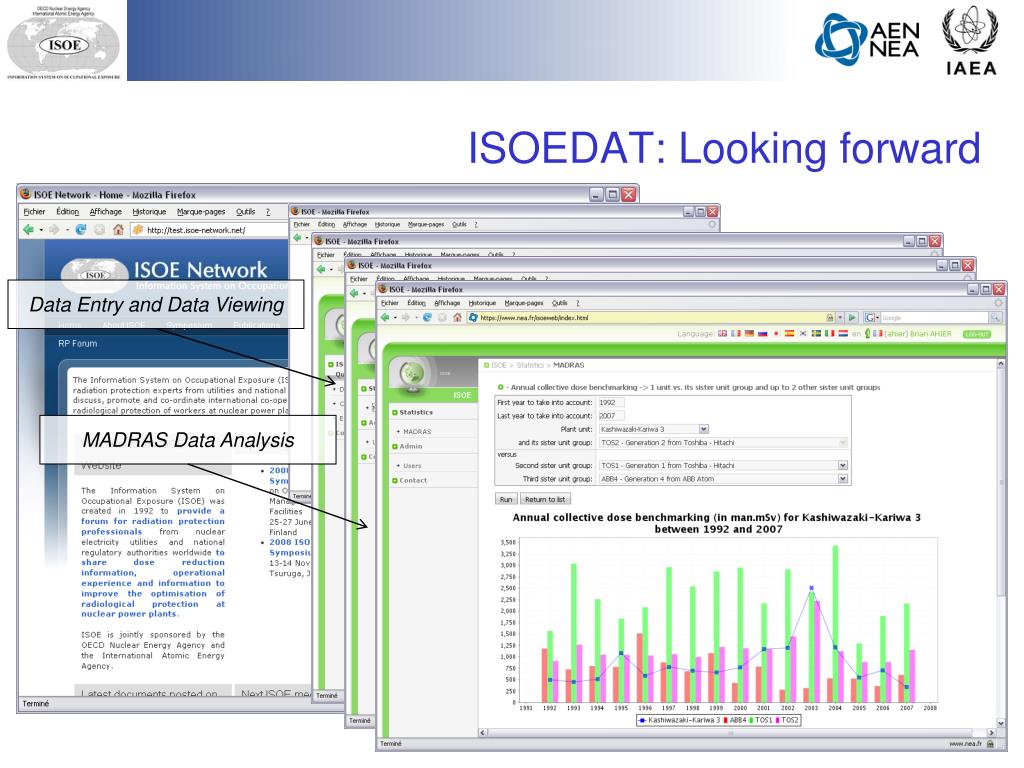Click the security padlock in the MADRAS window status bar

tap(991, 744)
